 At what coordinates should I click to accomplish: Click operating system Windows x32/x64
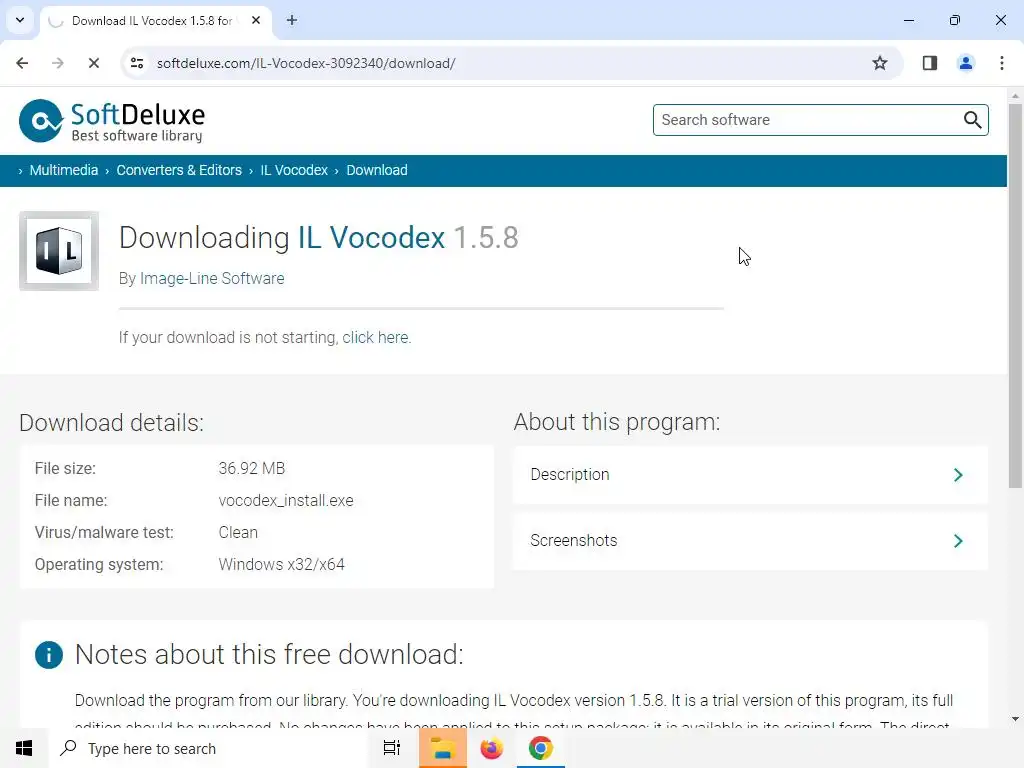tap(281, 564)
